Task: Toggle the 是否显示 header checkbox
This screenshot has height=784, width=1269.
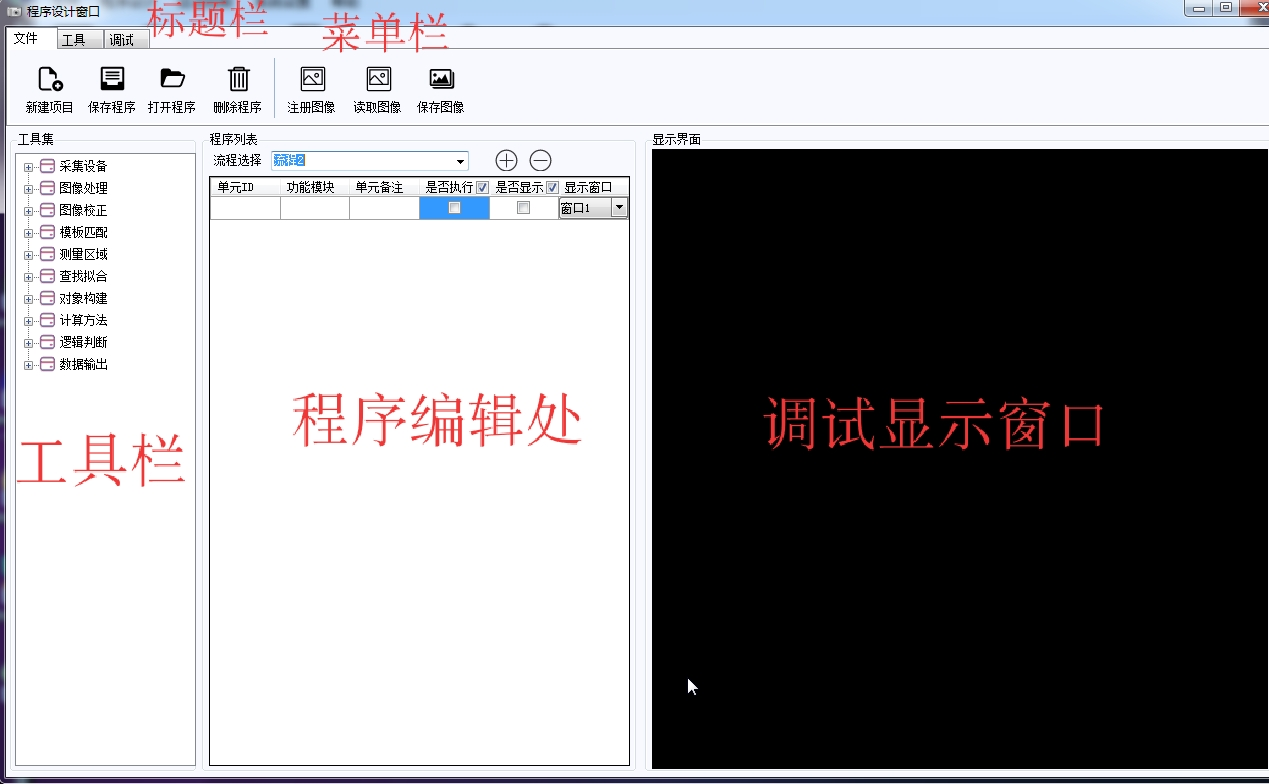Action: (552, 187)
